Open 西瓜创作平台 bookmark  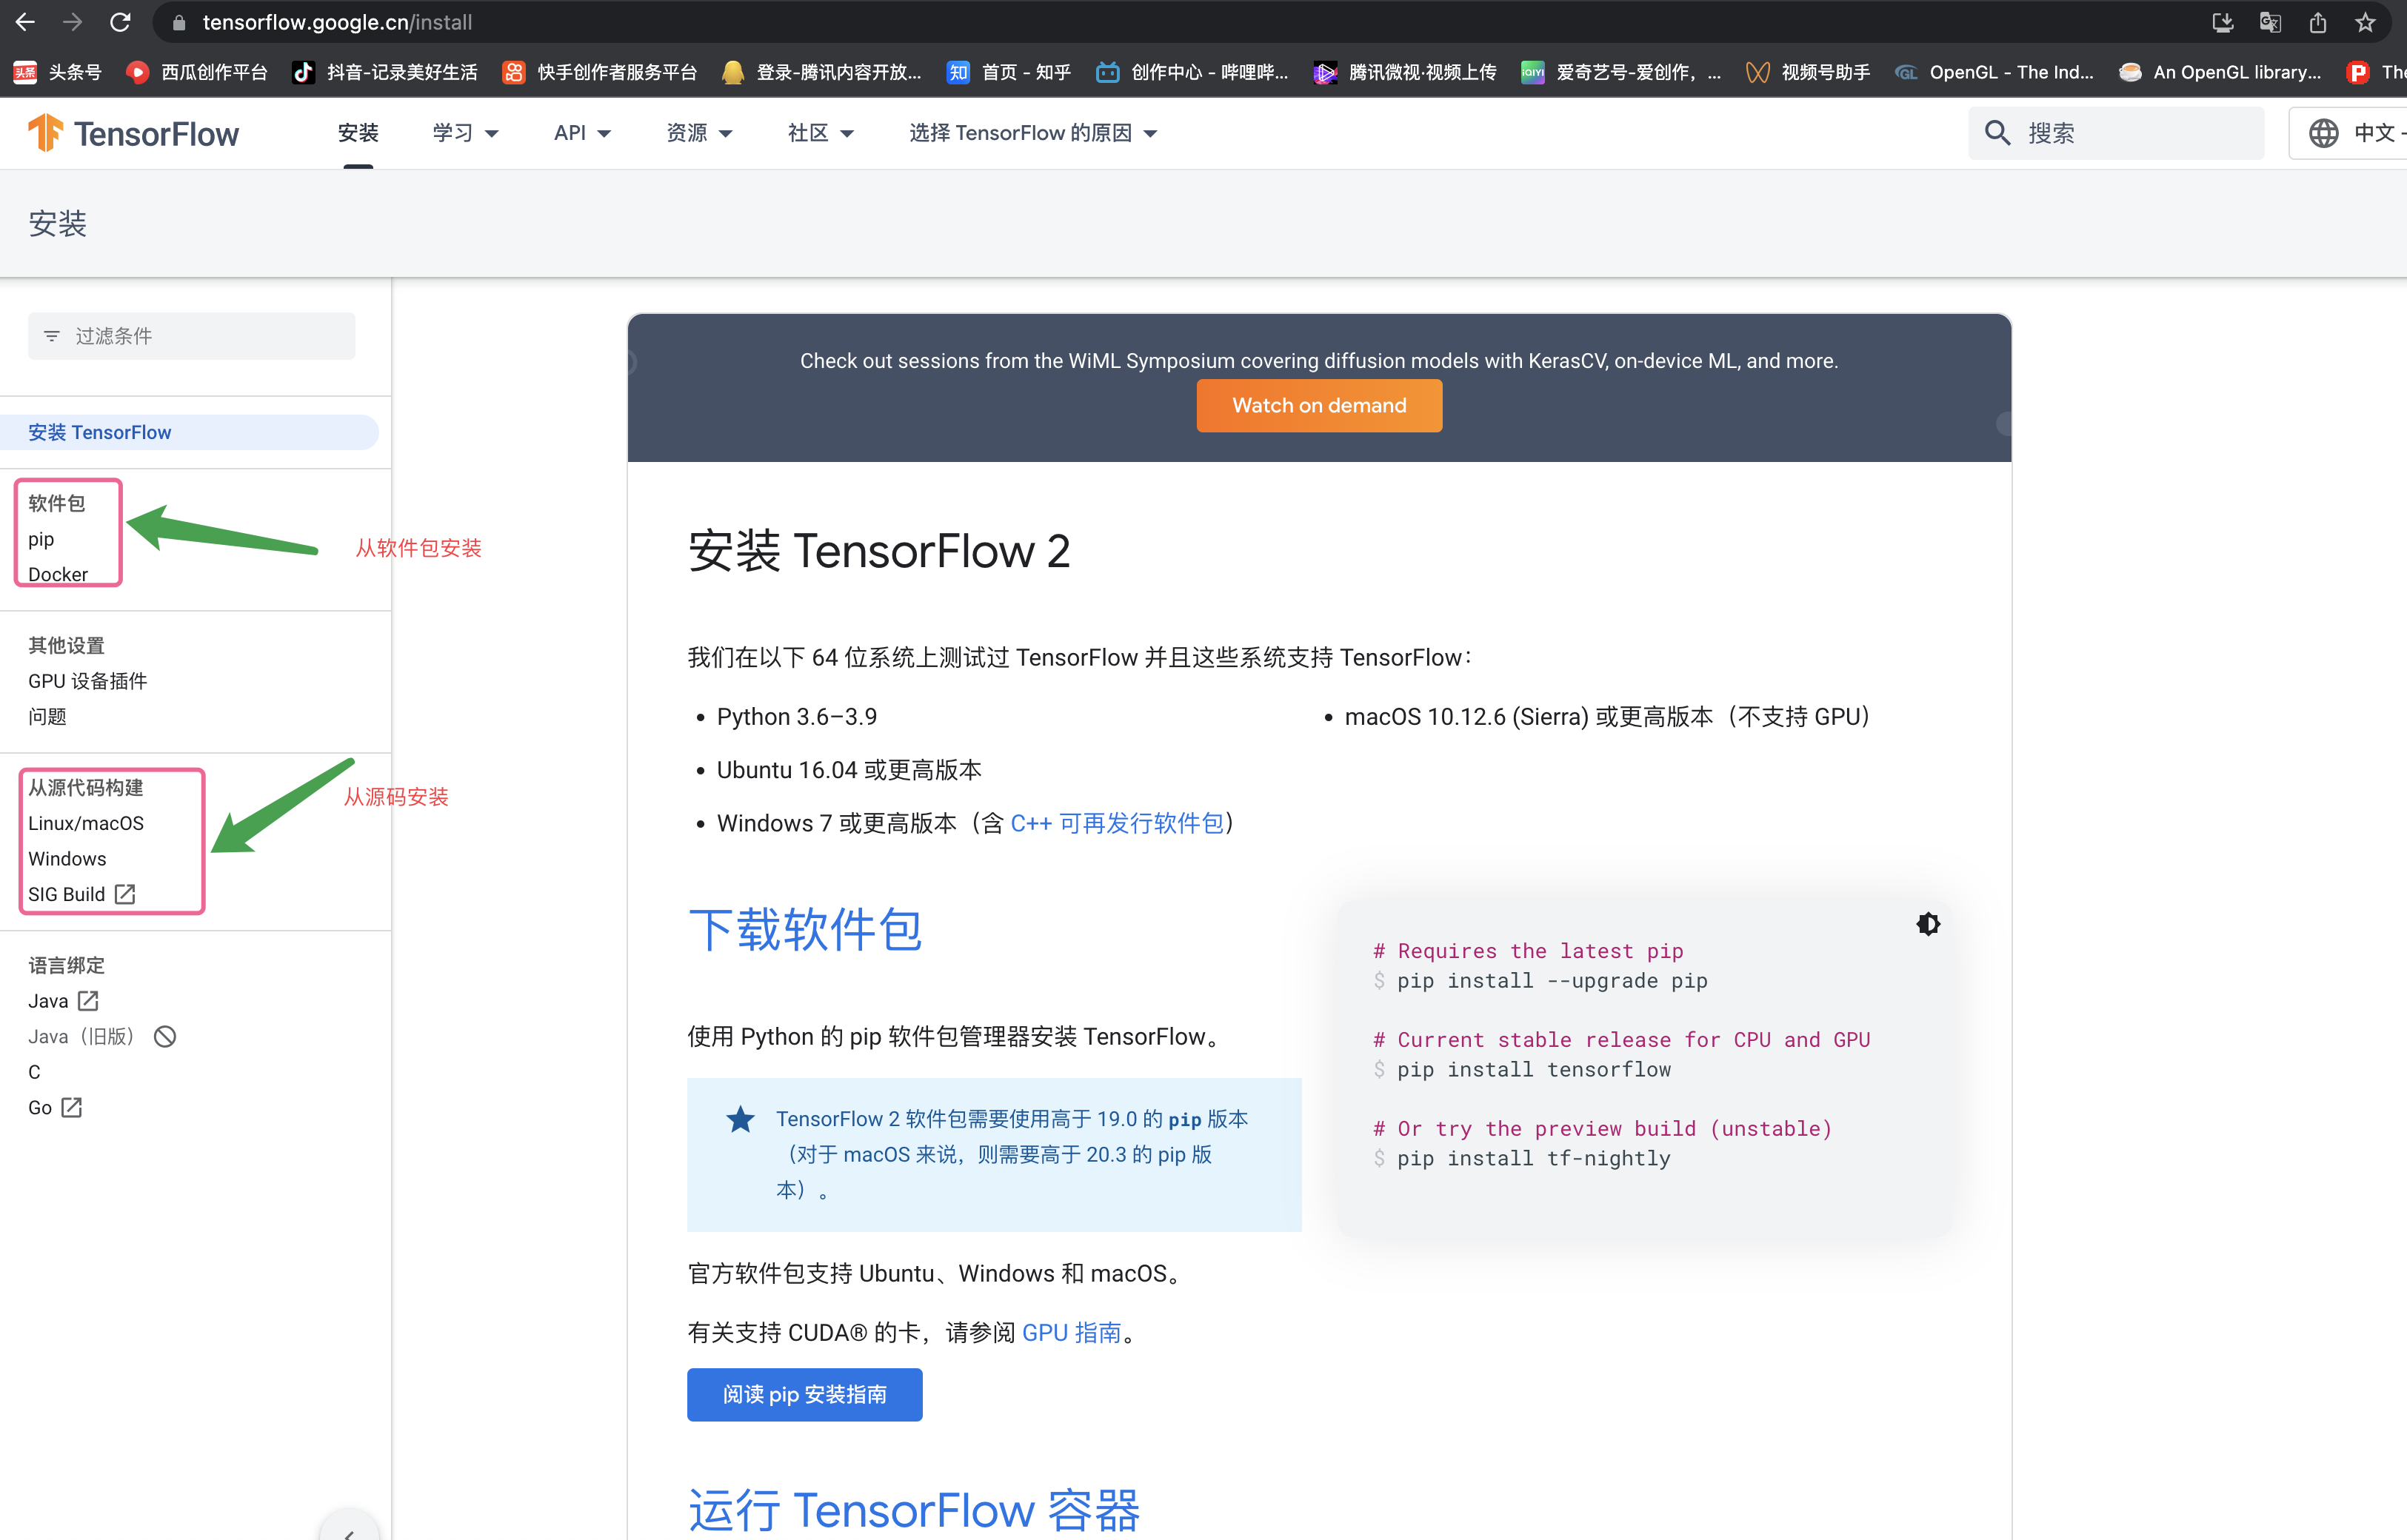click(197, 72)
